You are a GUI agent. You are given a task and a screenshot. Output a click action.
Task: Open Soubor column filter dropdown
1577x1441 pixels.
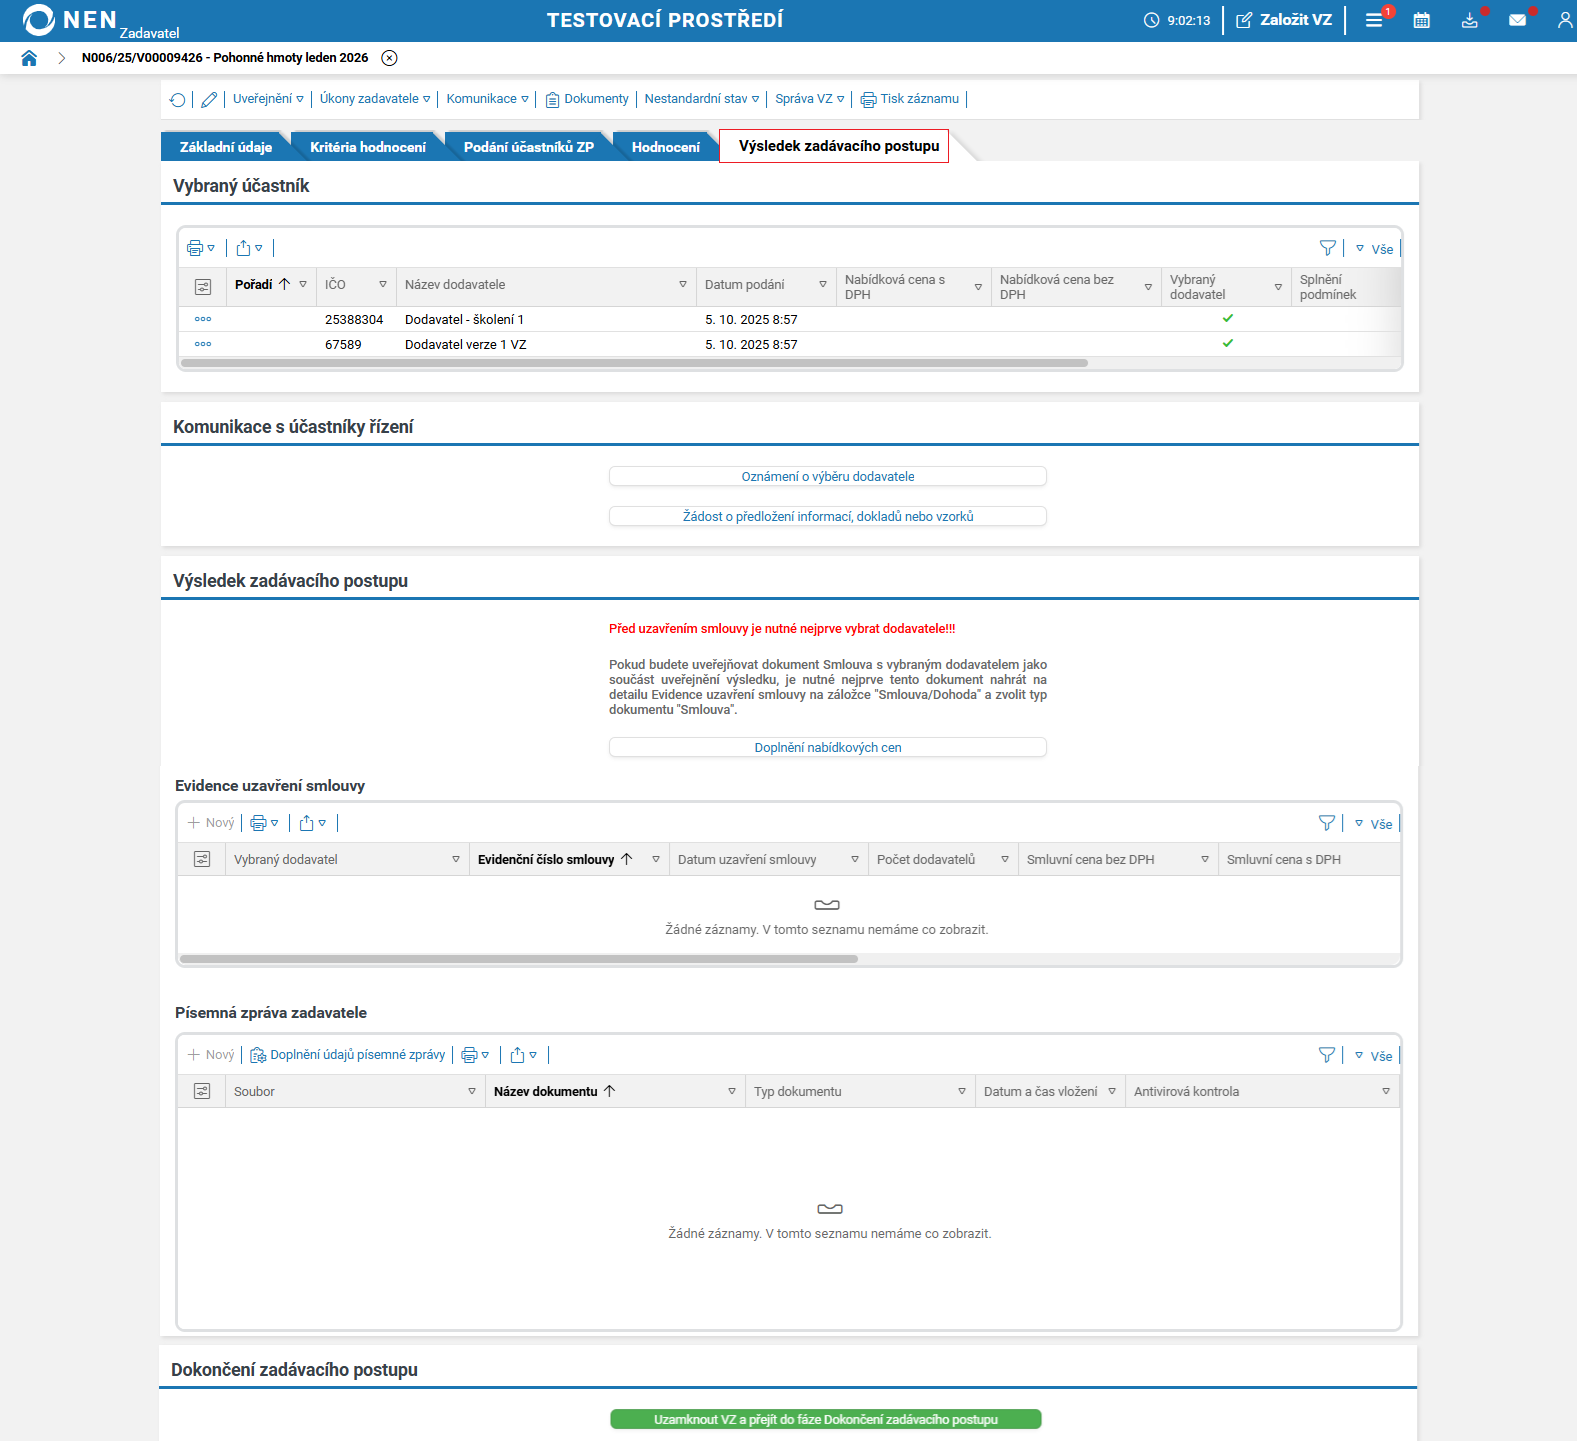point(472,1091)
